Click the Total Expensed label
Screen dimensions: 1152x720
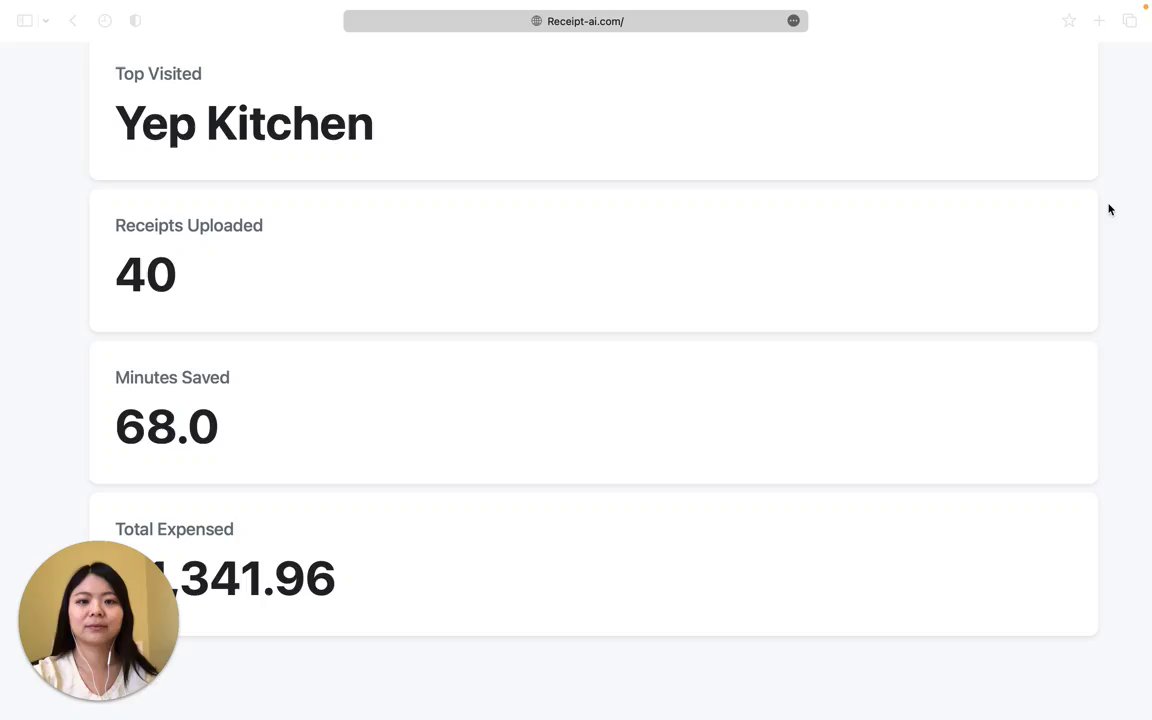[x=174, y=530]
